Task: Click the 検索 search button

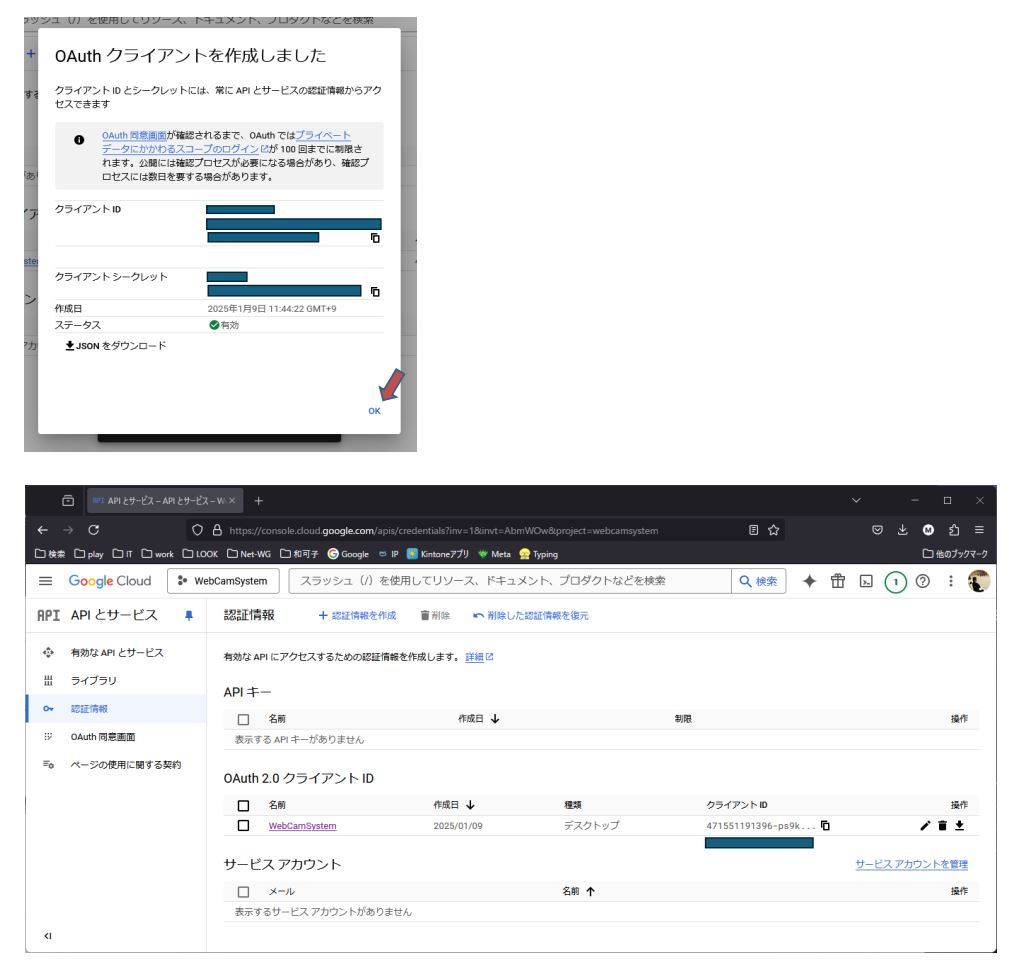Action: click(758, 581)
